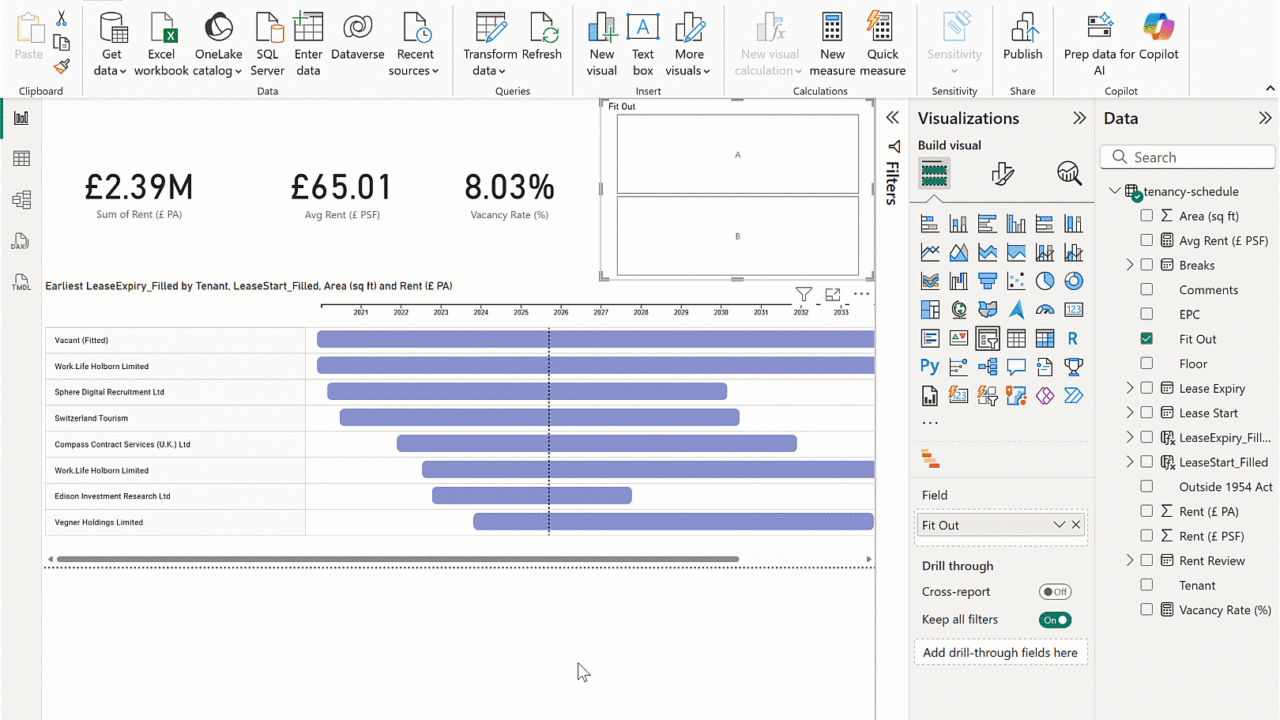The image size is (1280, 720).
Task: Select the donut chart visual
Action: (x=1073, y=281)
